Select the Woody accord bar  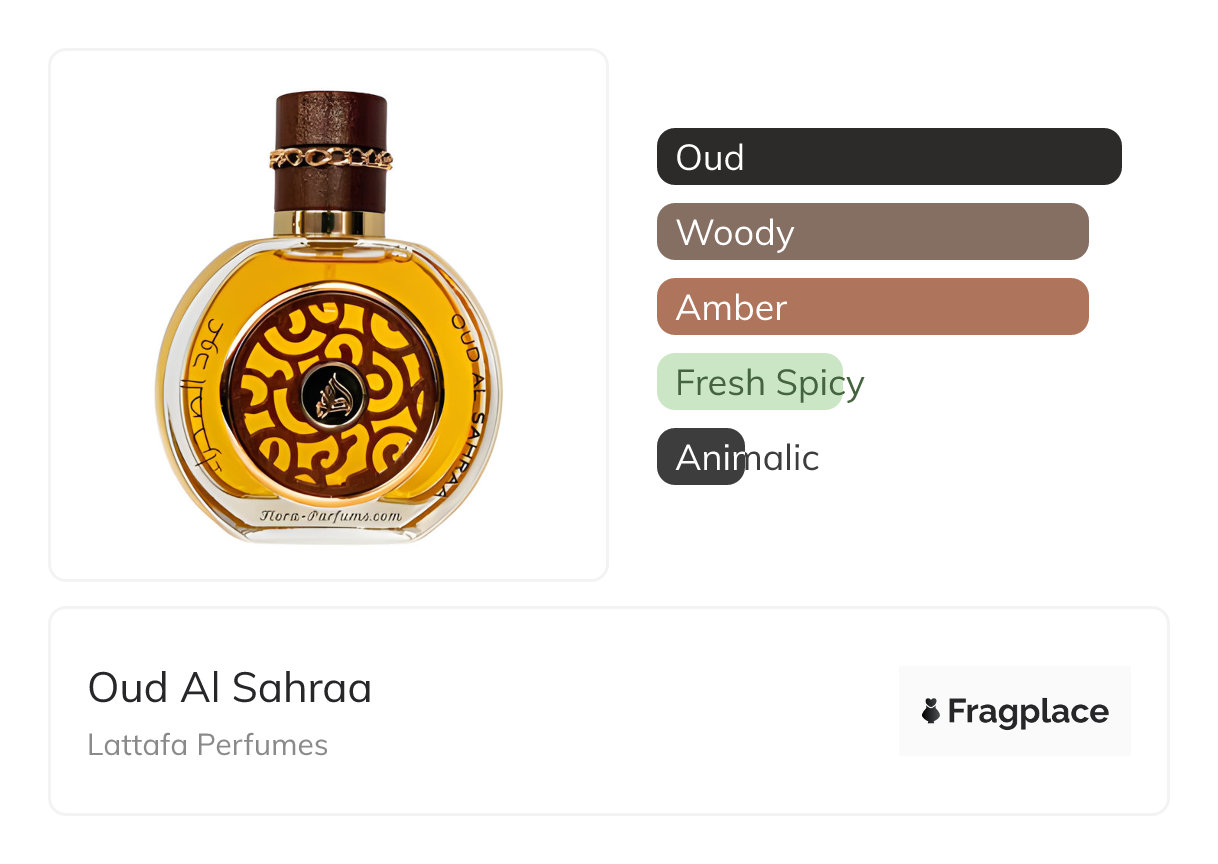click(x=872, y=232)
